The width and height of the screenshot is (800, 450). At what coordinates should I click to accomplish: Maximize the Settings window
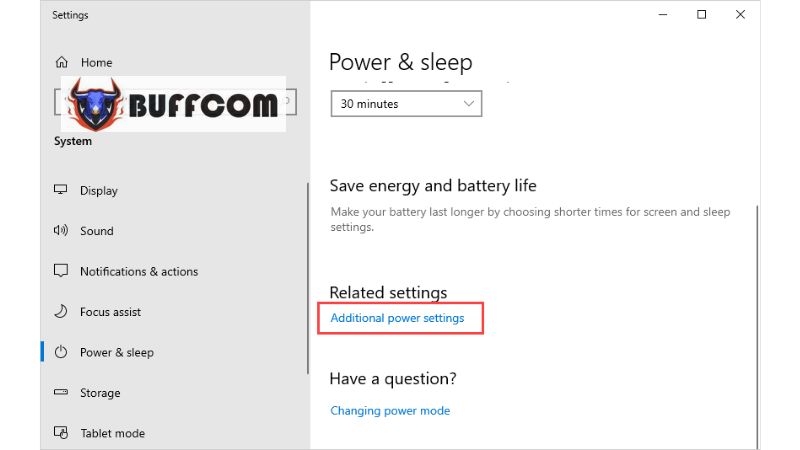click(702, 14)
